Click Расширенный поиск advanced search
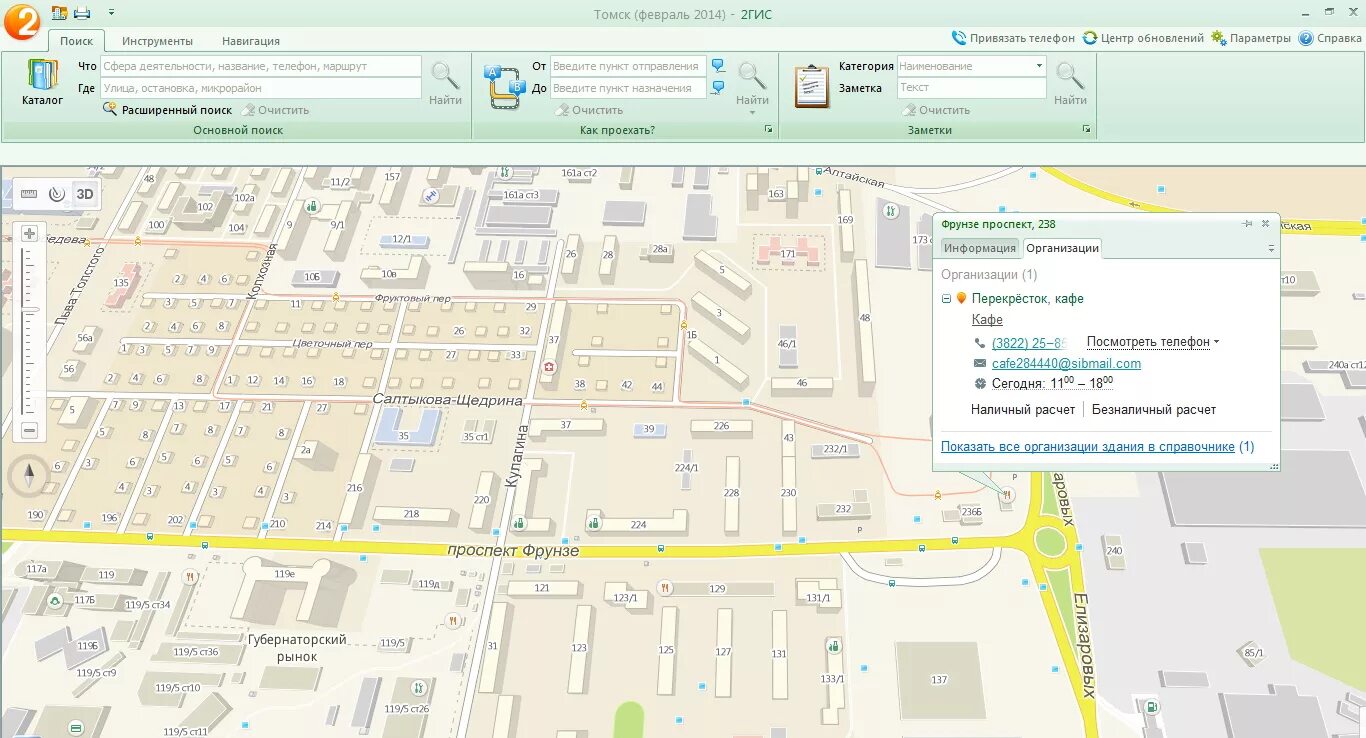The height and width of the screenshot is (738, 1366). (x=167, y=110)
